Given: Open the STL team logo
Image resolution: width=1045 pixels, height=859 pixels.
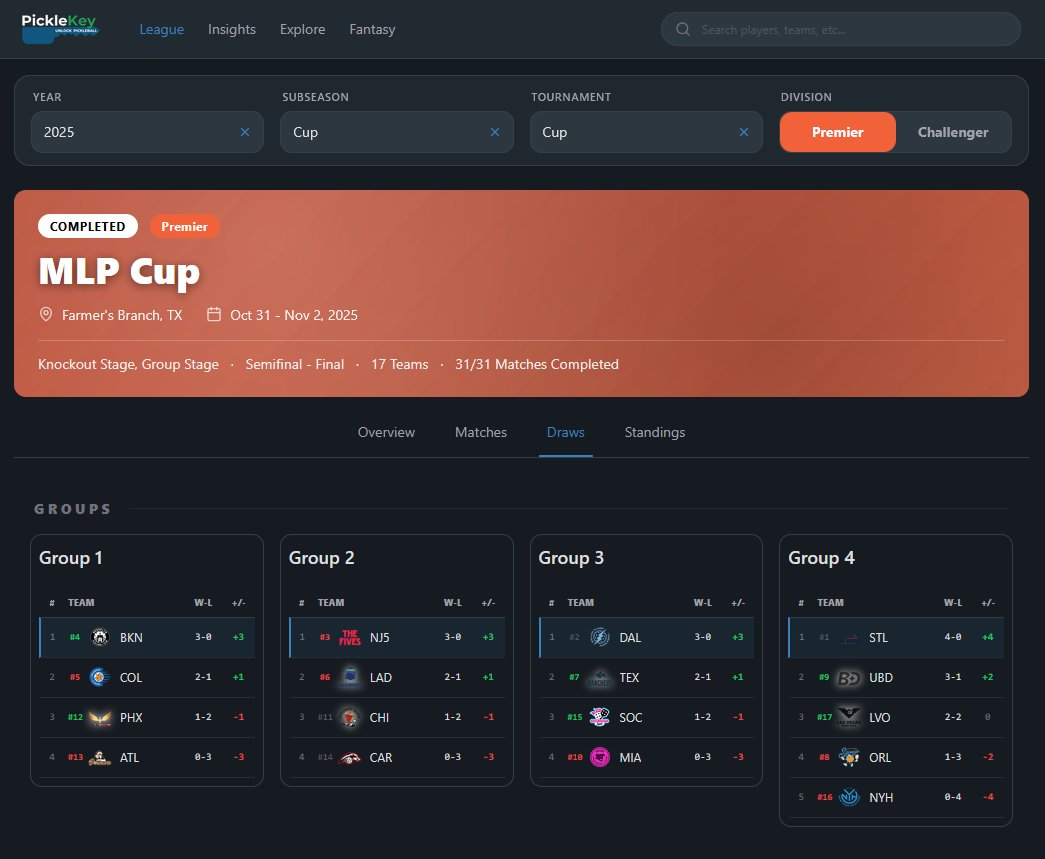Looking at the screenshot, I should (849, 637).
